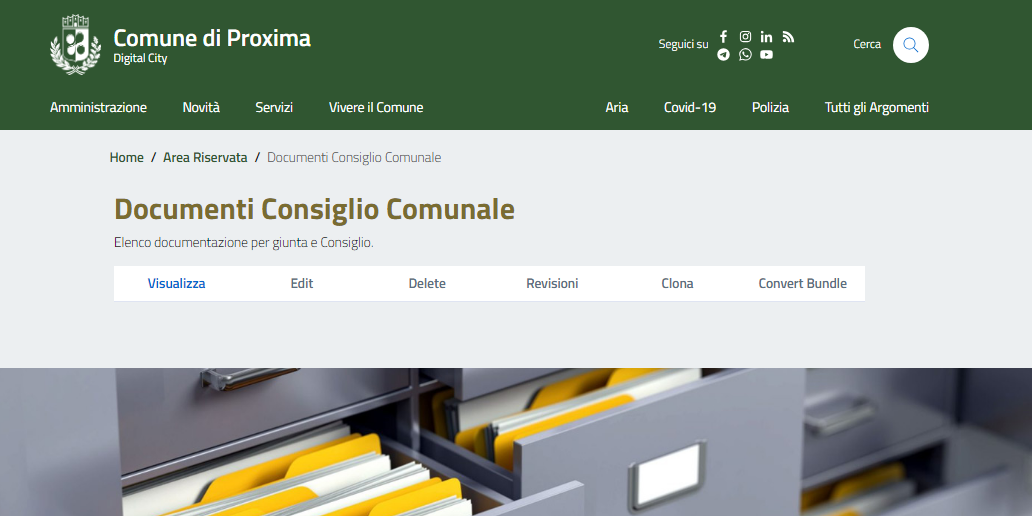1032x516 pixels.
Task: Open the Telegram channel icon
Action: tap(724, 55)
